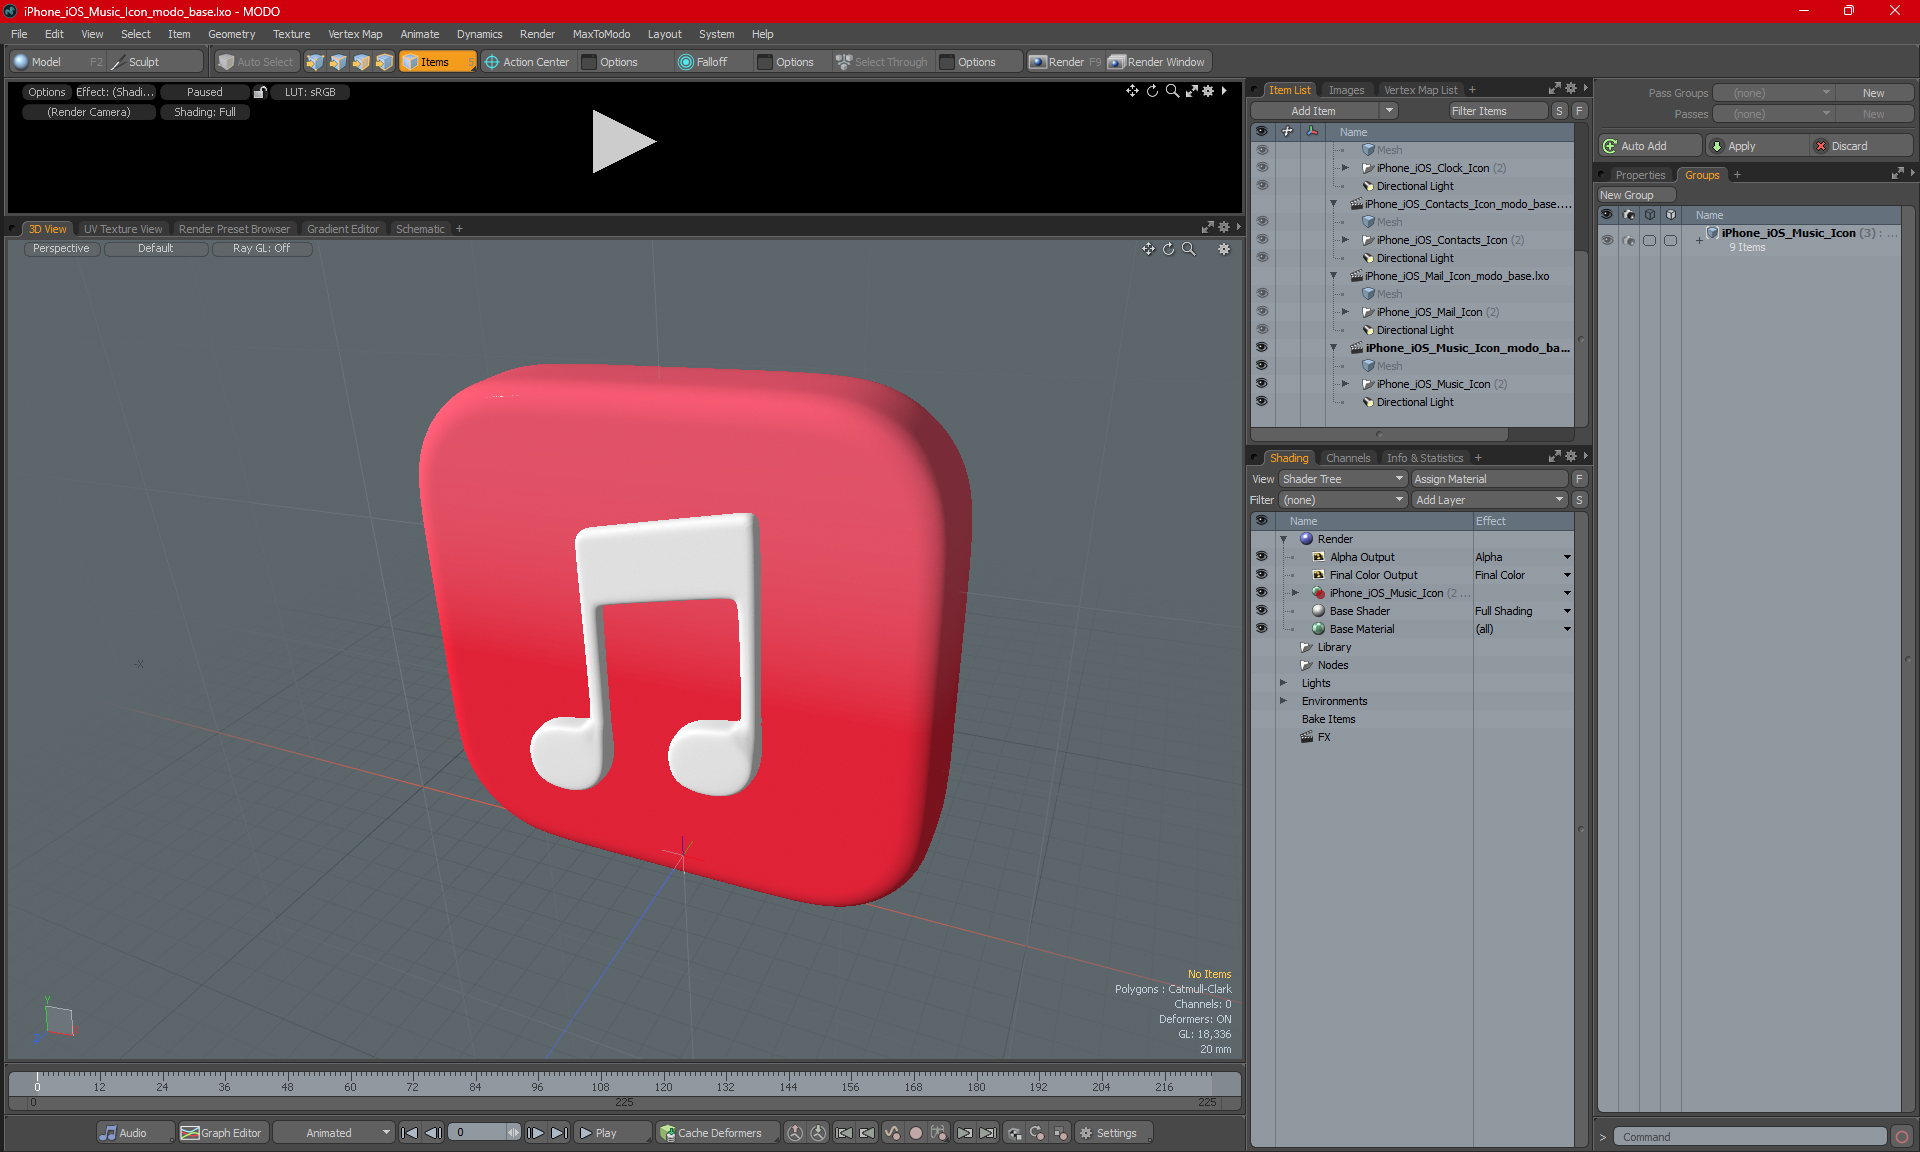Open the MaxToModo menu
Screen dimensions: 1920x1152
pos(601,34)
